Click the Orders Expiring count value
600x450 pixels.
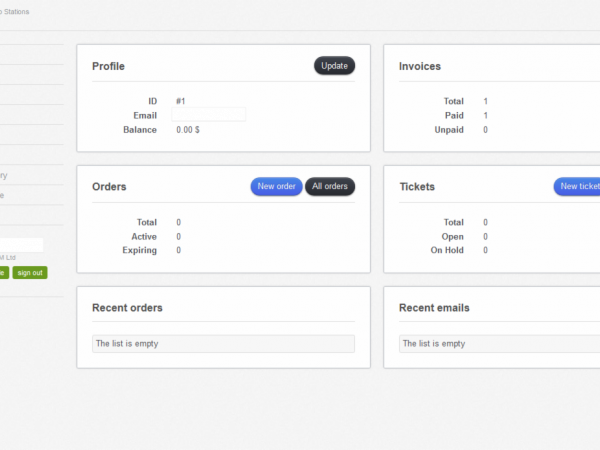coord(179,250)
